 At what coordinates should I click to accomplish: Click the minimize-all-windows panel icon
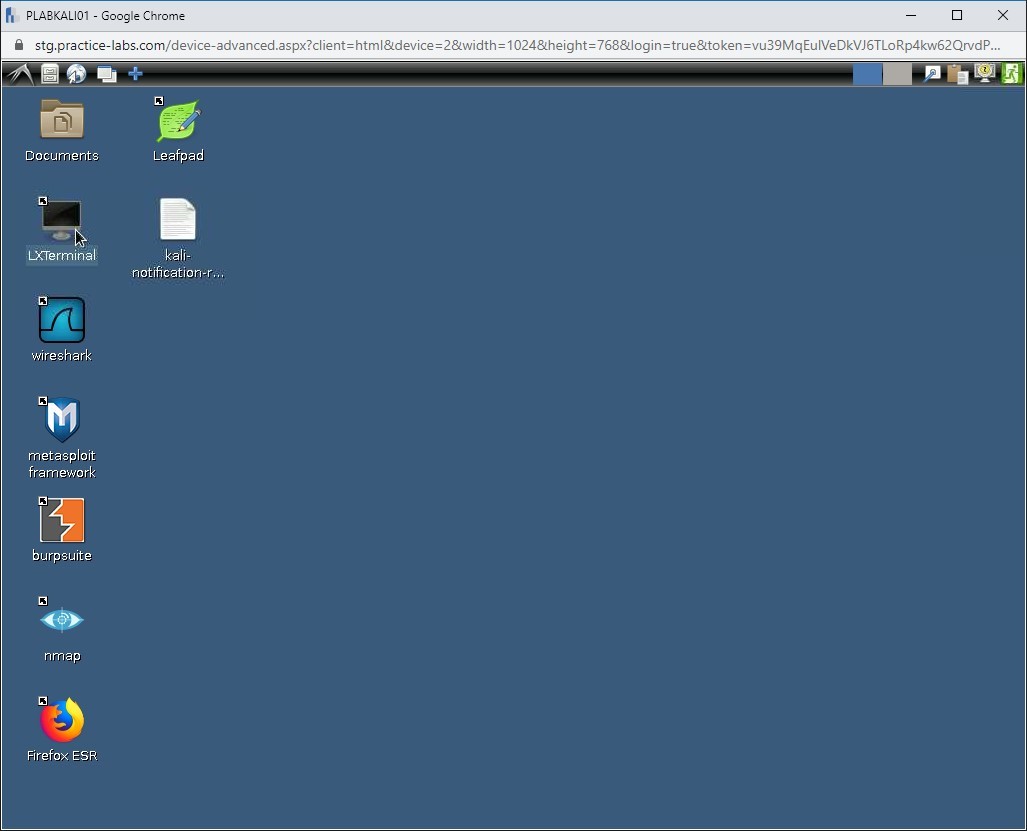106,73
